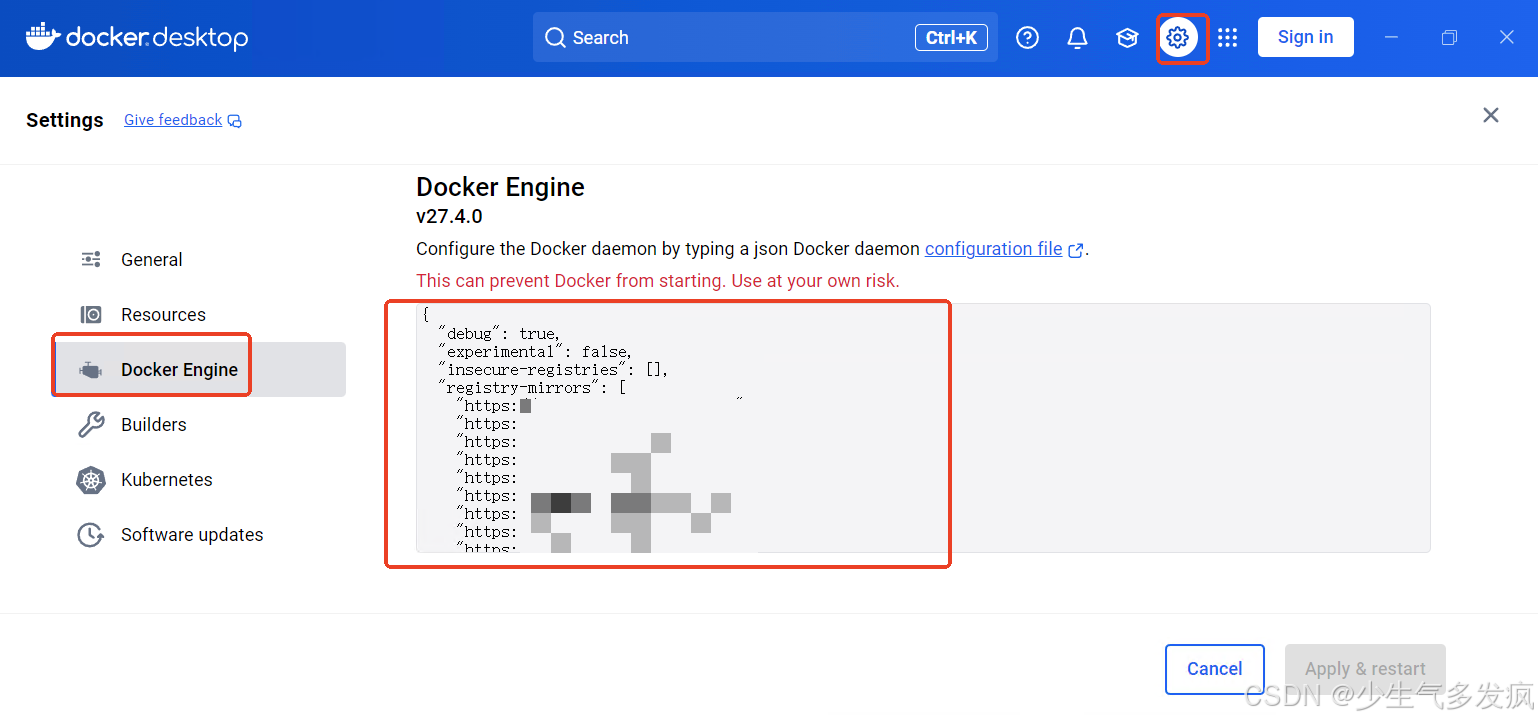Close the Settings panel with the X
The image size is (1538, 722).
tap(1491, 115)
